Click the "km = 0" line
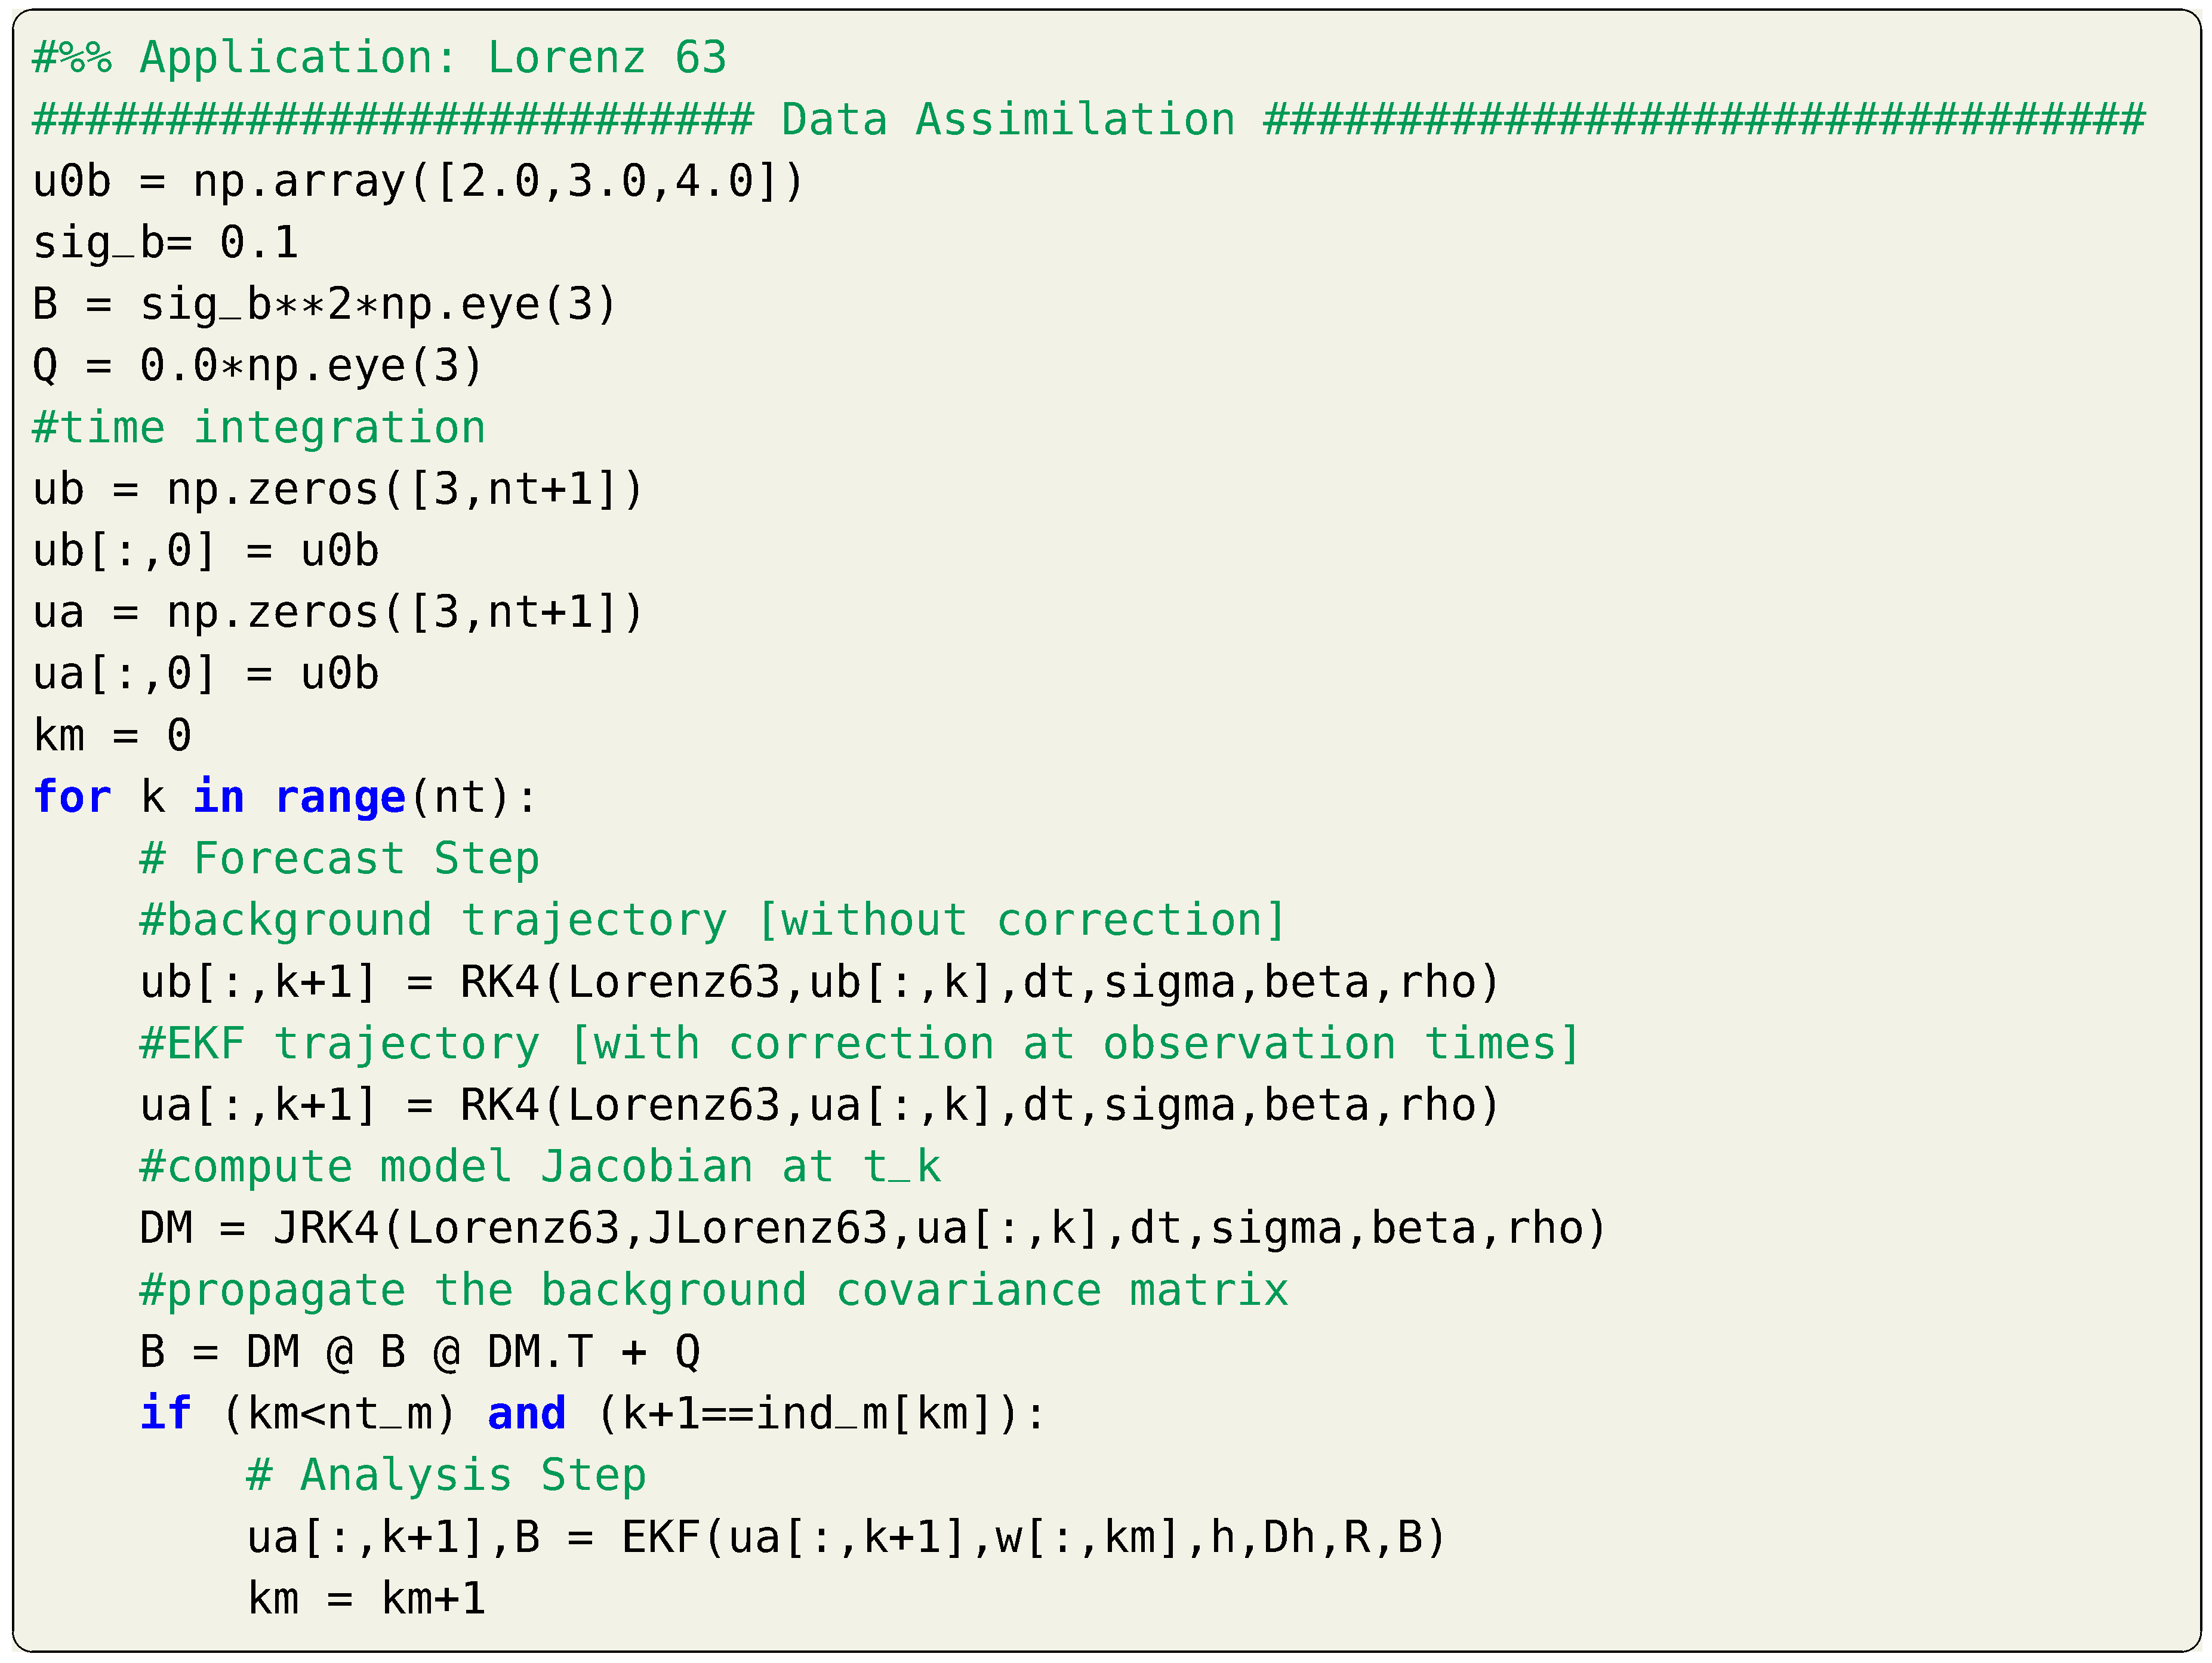This screenshot has width=2212, height=1663. [112, 736]
